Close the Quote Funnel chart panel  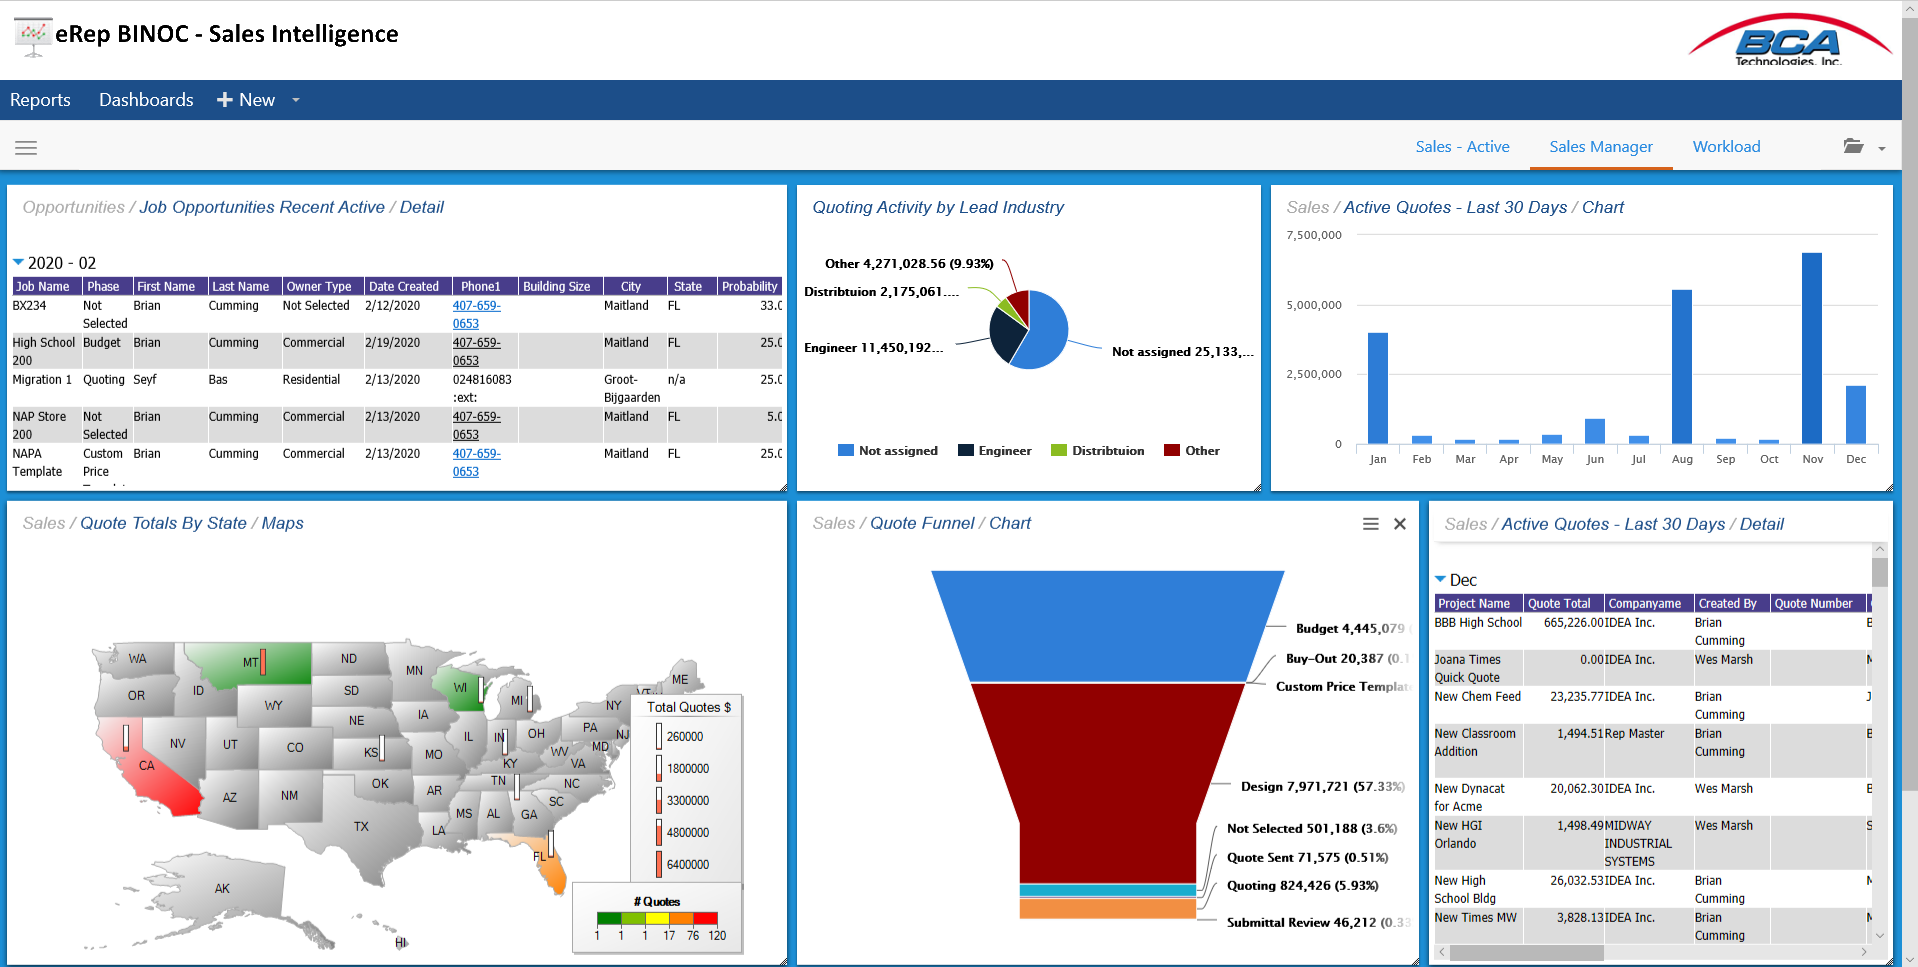pyautogui.click(x=1400, y=524)
